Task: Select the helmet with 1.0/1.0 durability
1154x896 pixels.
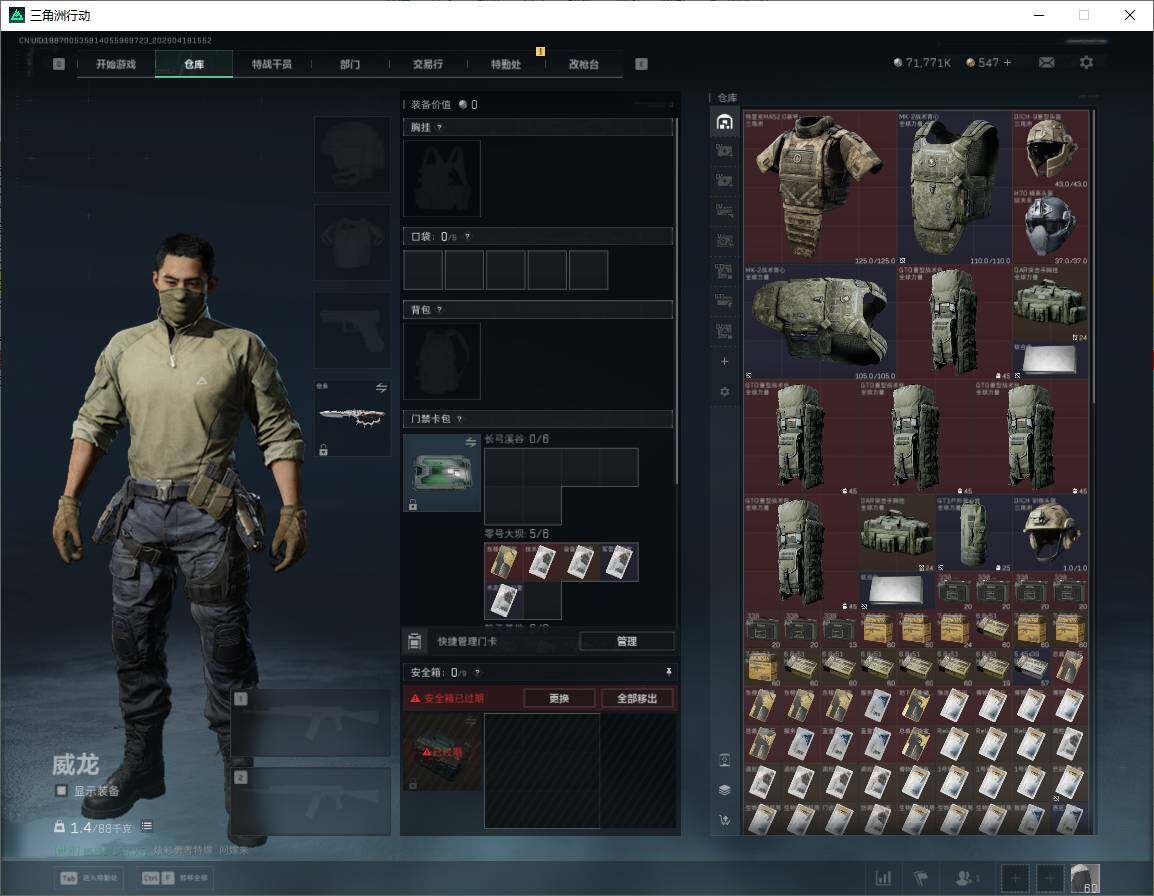Action: (x=1050, y=534)
